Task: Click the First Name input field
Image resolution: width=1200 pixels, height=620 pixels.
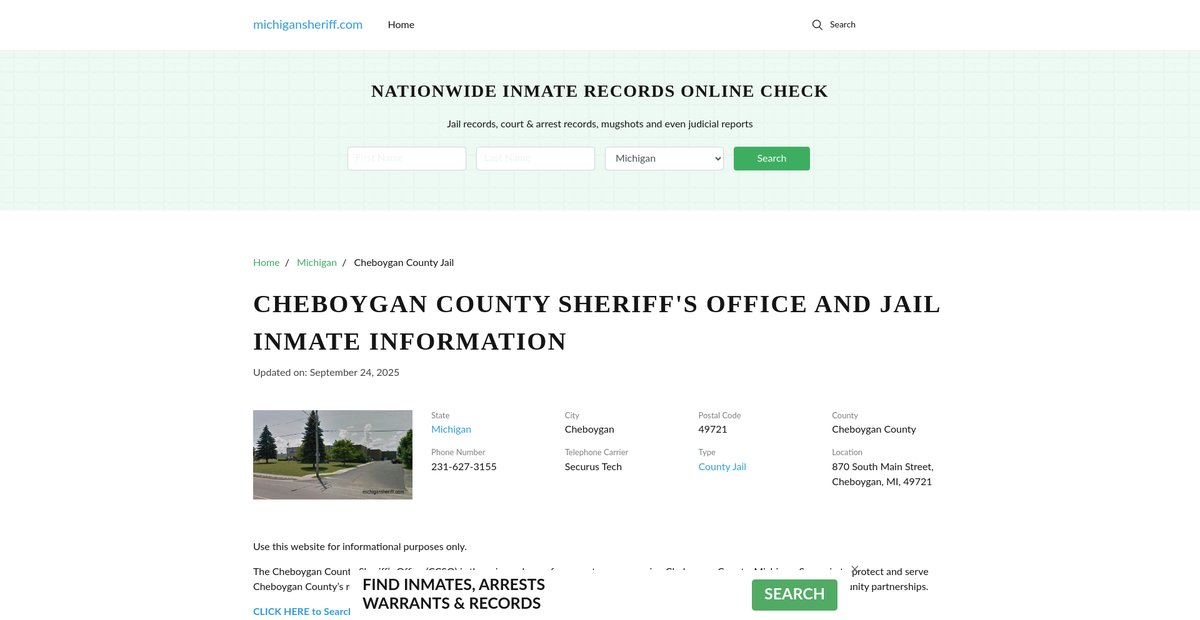Action: click(x=407, y=158)
